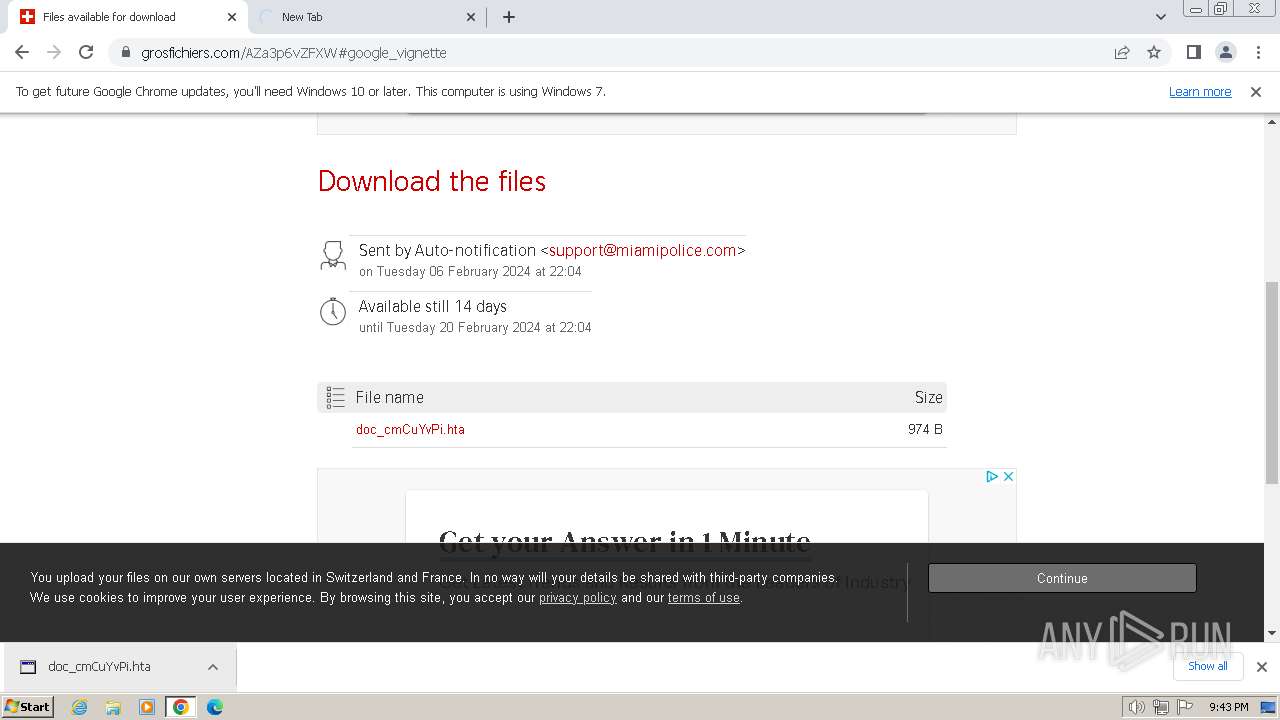The image size is (1280, 720).
Task: Toggle the Chrome side panel
Action: tap(1194, 52)
